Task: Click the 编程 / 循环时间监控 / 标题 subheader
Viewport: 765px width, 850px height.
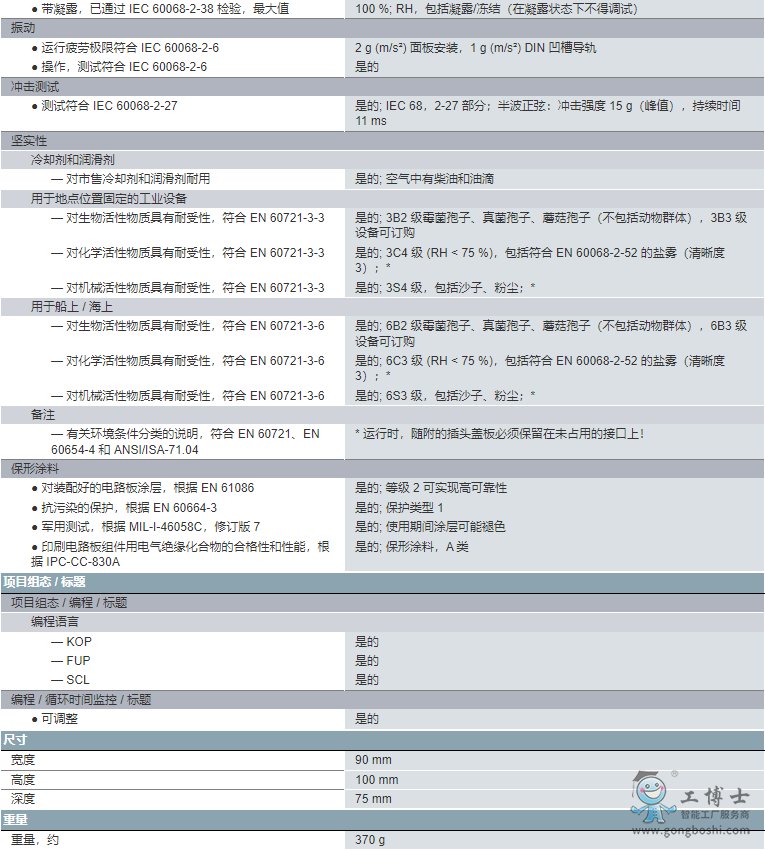Action: pyautogui.click(x=382, y=700)
